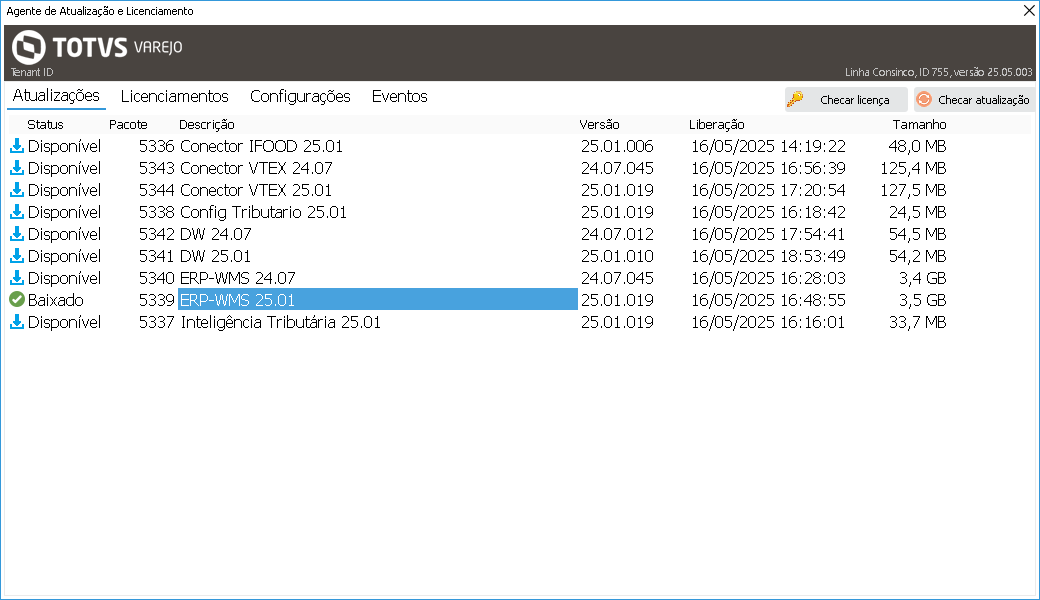
Task: Click version 25.01.010 cell
Action: [x=618, y=255]
